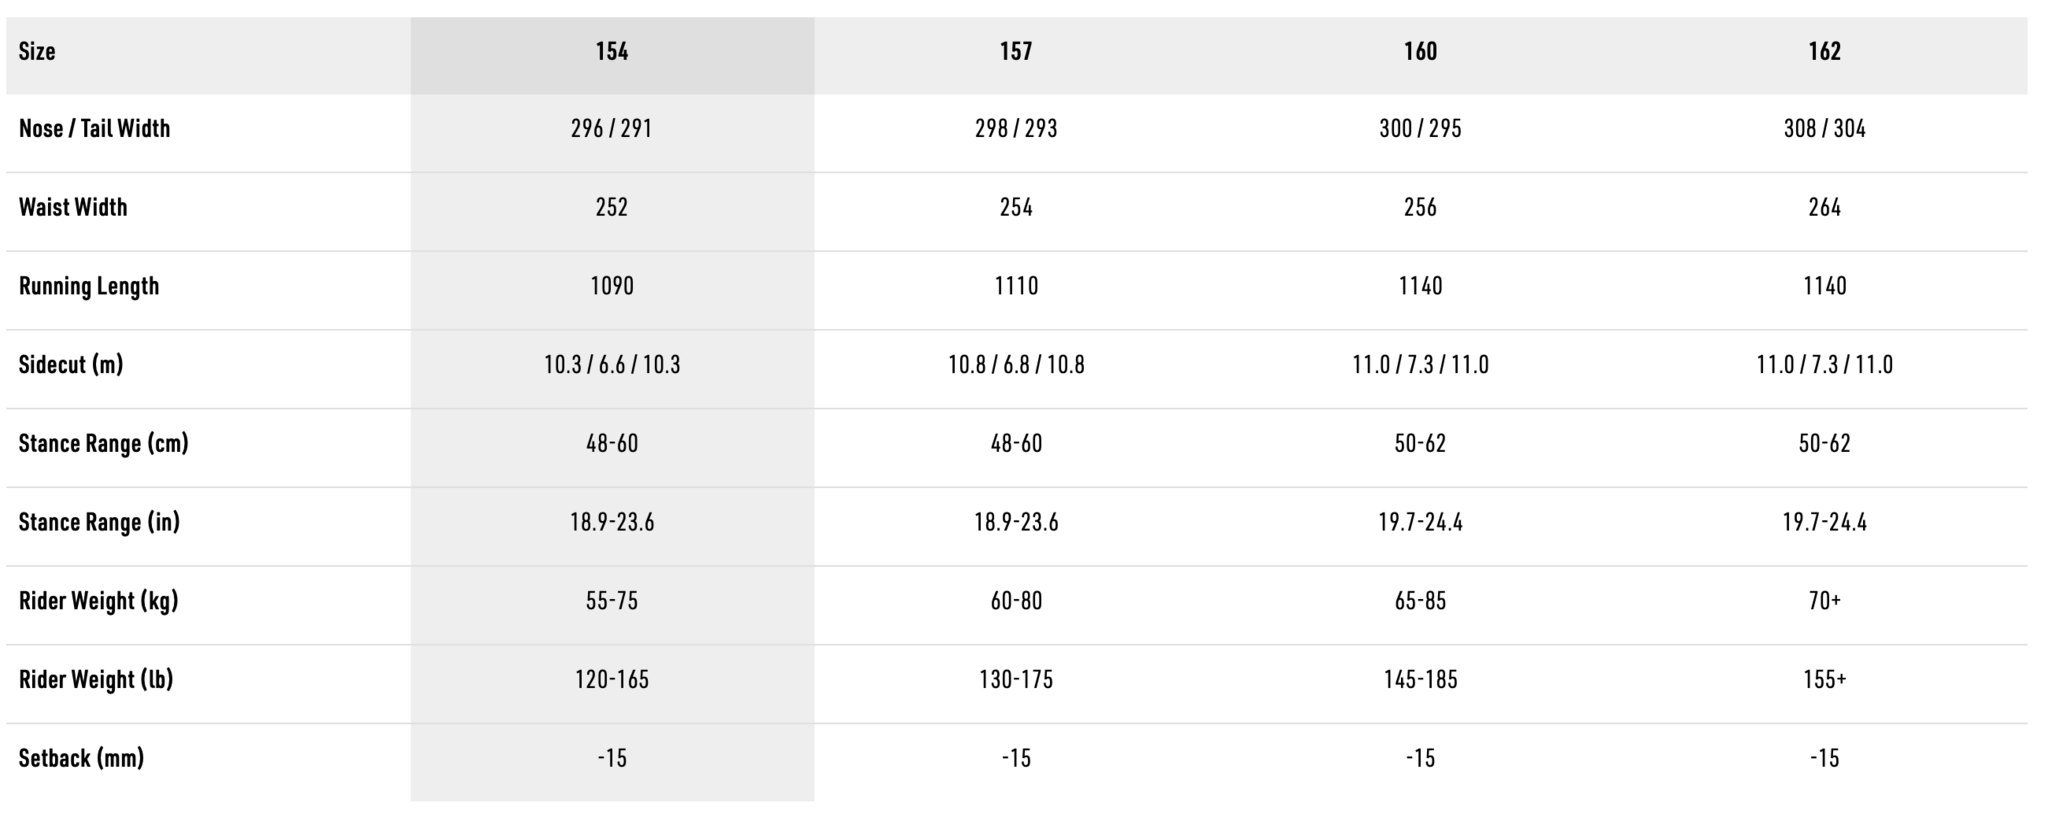Screen dimensions: 2048x836
Task: Click the Stance Range (in) label
Action: 99,522
